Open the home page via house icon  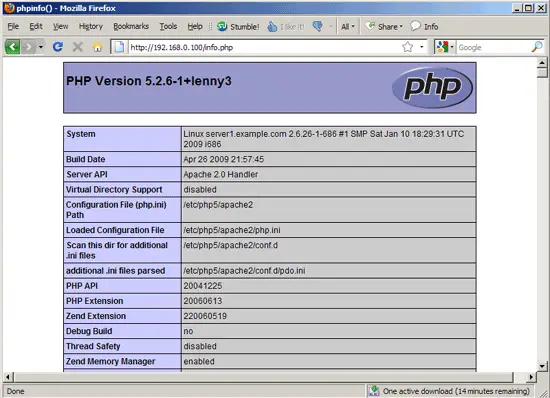(x=98, y=47)
